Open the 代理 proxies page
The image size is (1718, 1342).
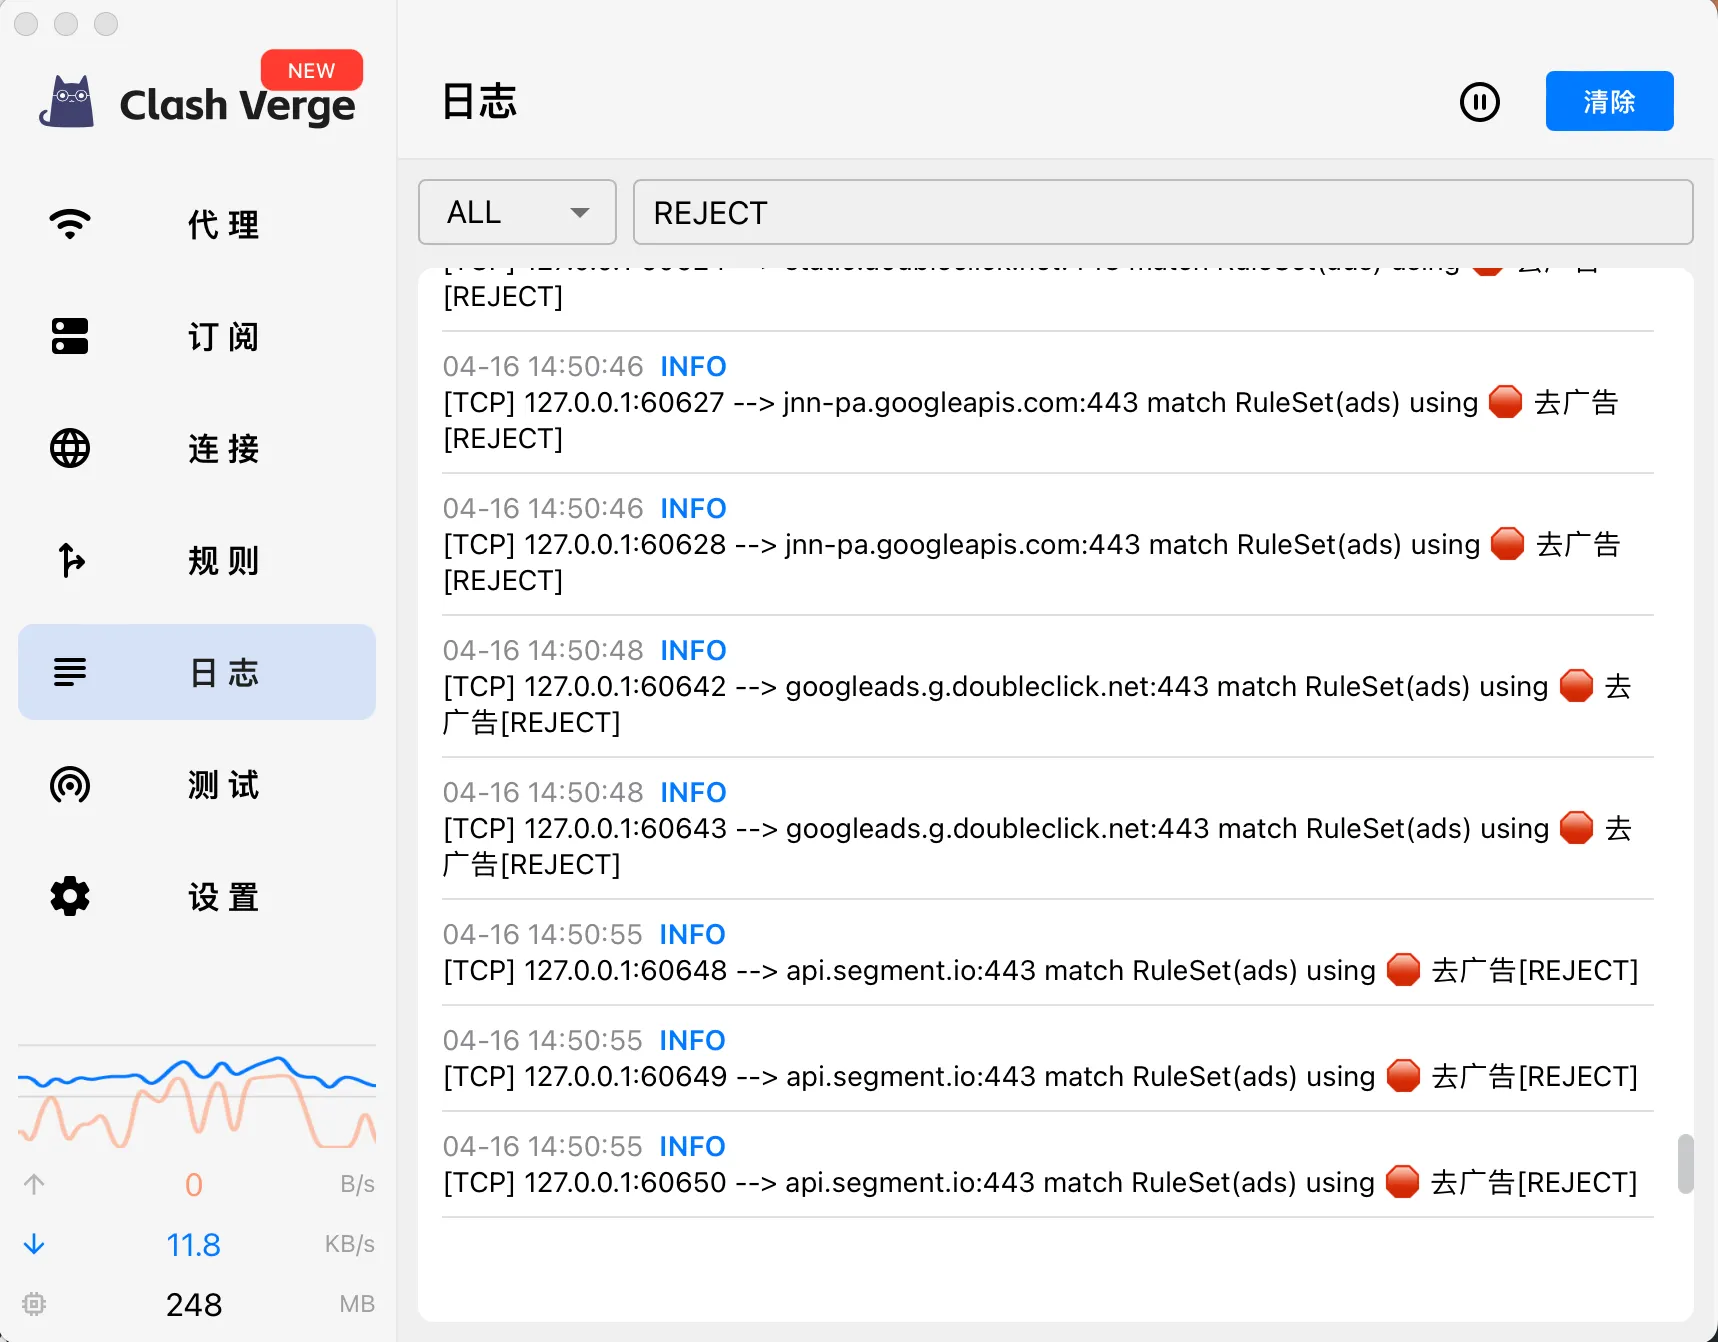pyautogui.click(x=223, y=224)
